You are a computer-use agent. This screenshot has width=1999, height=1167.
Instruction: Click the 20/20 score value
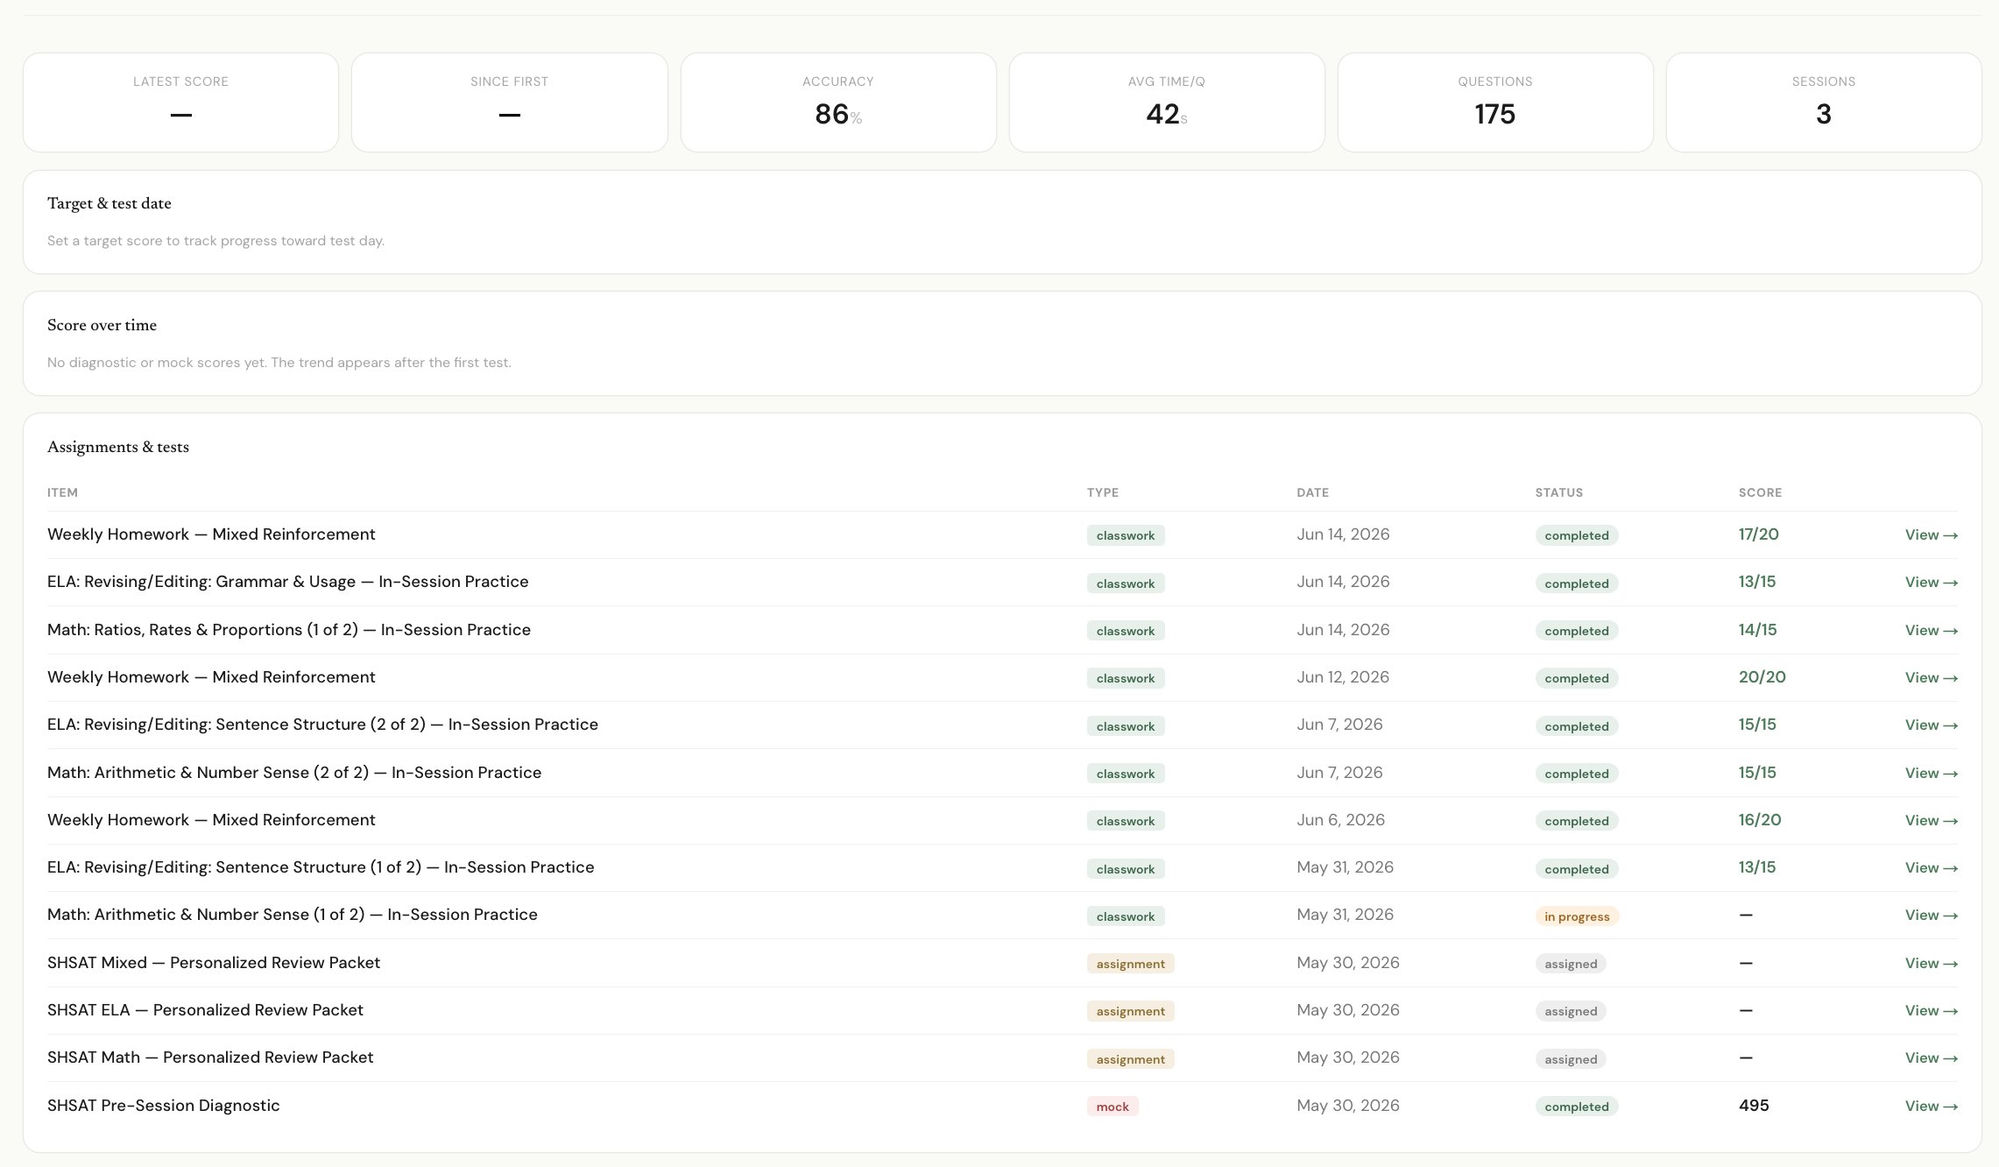click(1762, 678)
